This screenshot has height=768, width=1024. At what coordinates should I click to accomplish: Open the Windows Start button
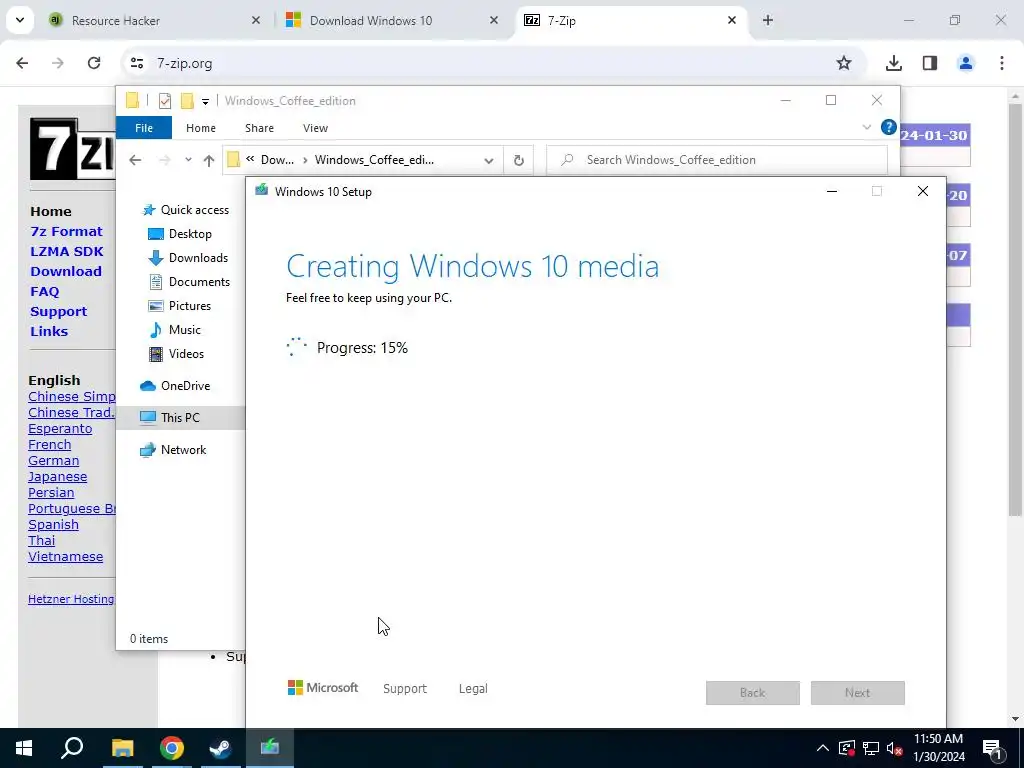pos(24,748)
